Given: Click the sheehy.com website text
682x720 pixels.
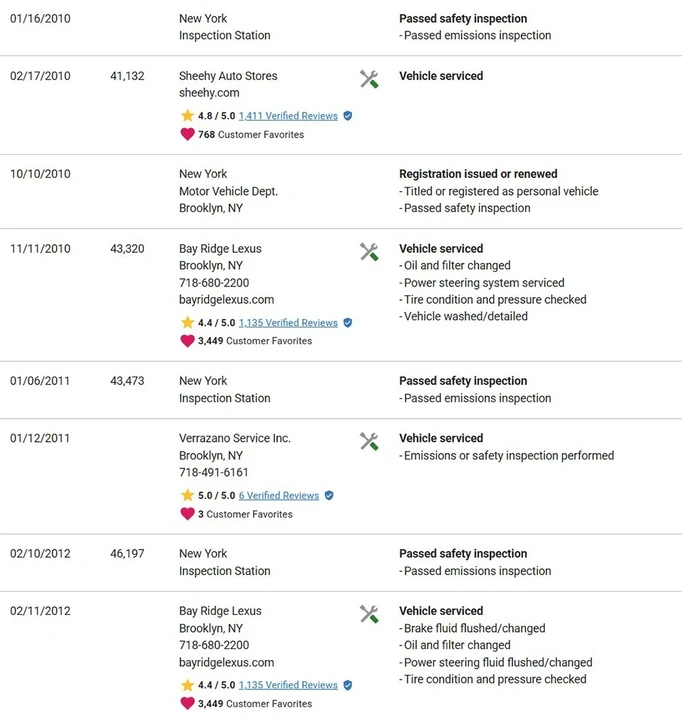Looking at the screenshot, I should pyautogui.click(x=209, y=93).
